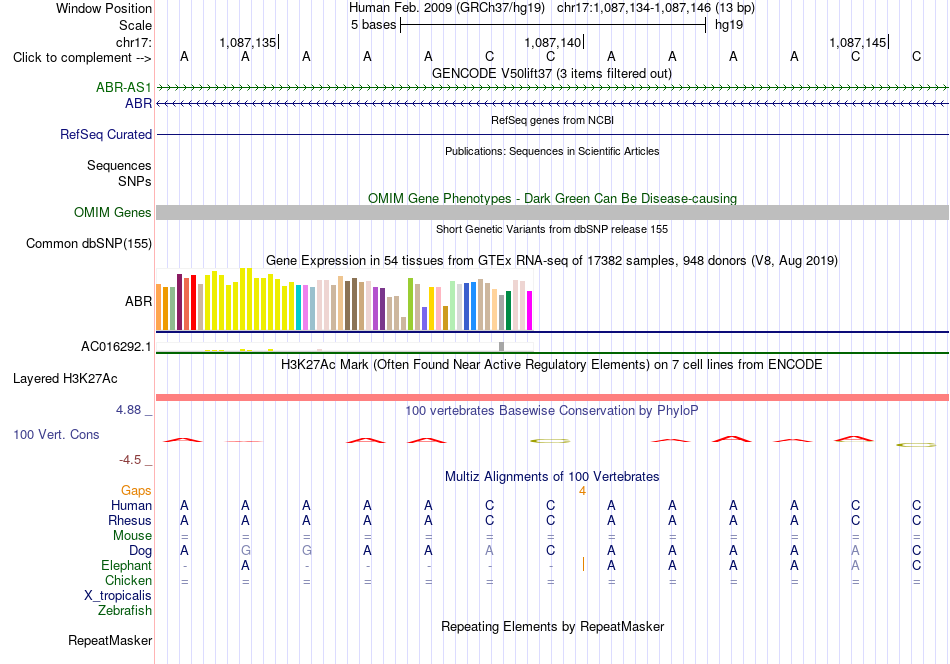Click the Zebrafish species label
The width and height of the screenshot is (950, 664).
point(125,610)
